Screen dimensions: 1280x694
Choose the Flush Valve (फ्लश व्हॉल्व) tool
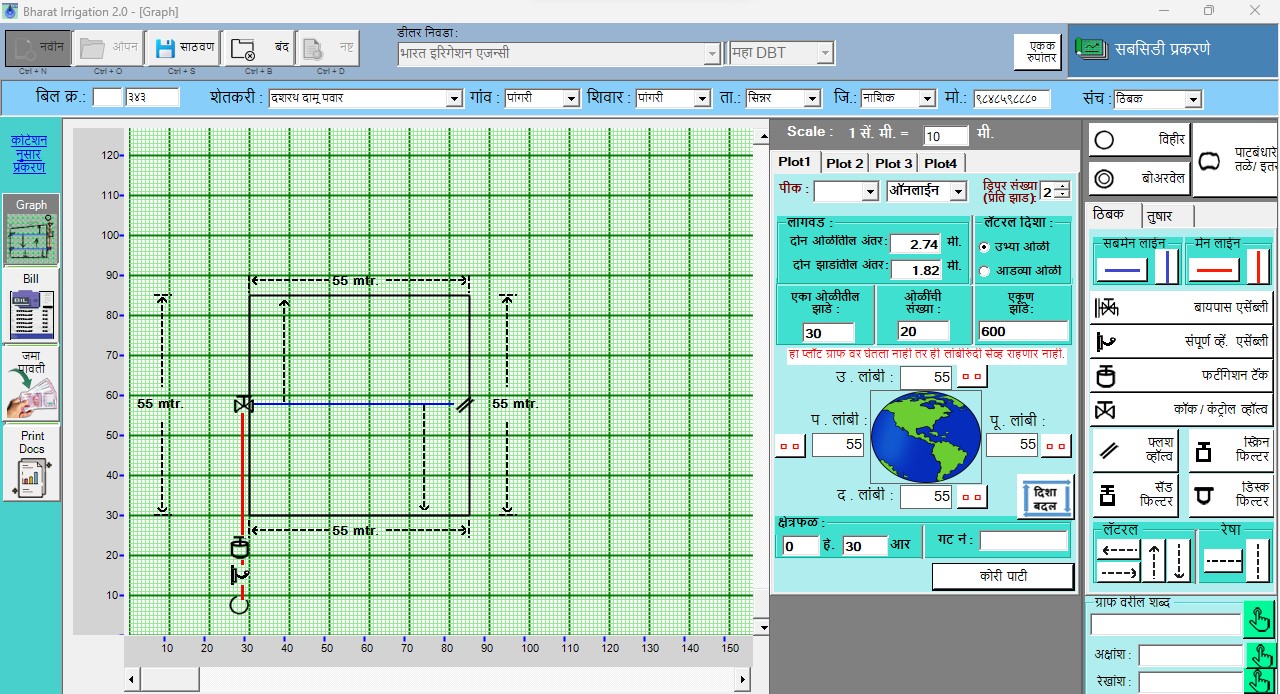[1134, 451]
